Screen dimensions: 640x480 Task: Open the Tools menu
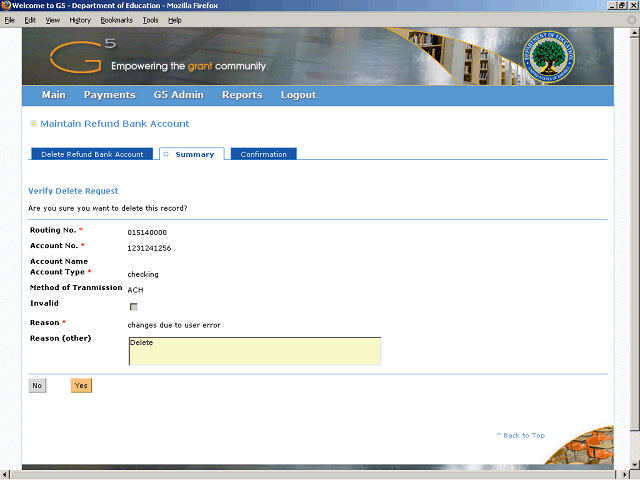click(150, 20)
